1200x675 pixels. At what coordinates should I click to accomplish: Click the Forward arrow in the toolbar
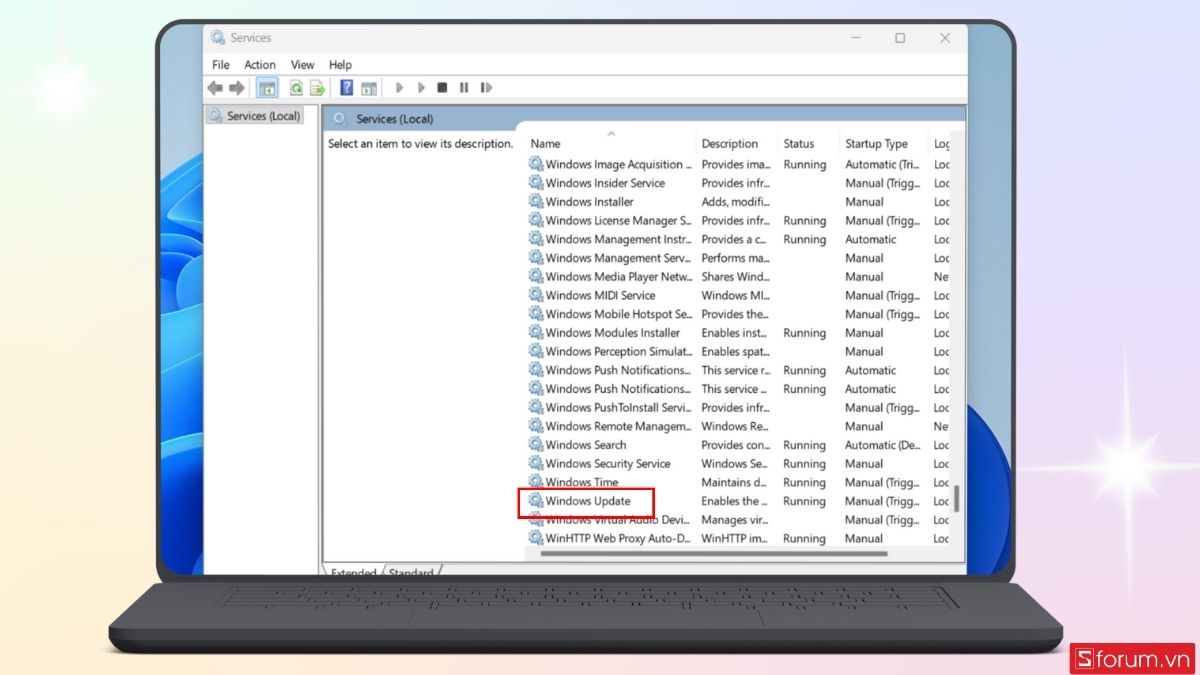click(x=237, y=88)
